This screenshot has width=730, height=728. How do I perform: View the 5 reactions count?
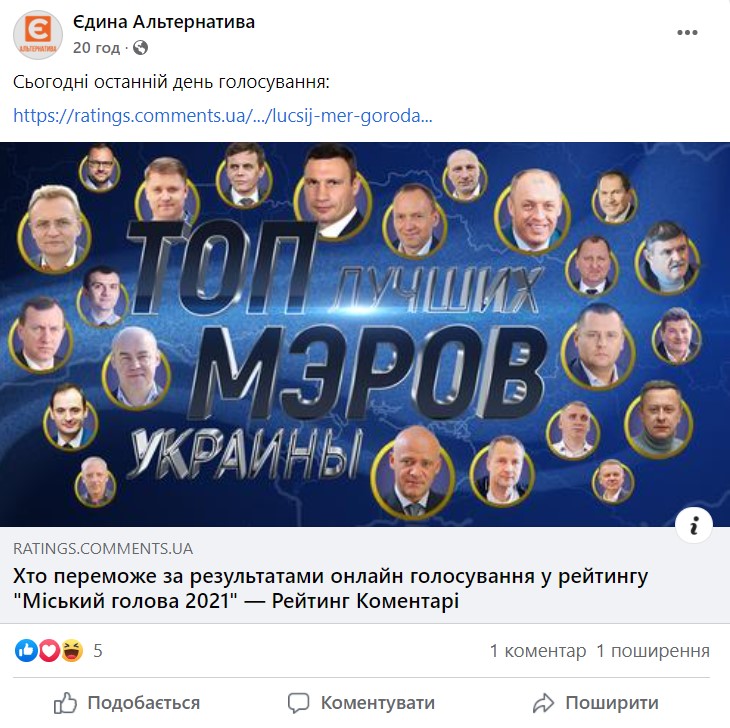pyautogui.click(x=97, y=650)
